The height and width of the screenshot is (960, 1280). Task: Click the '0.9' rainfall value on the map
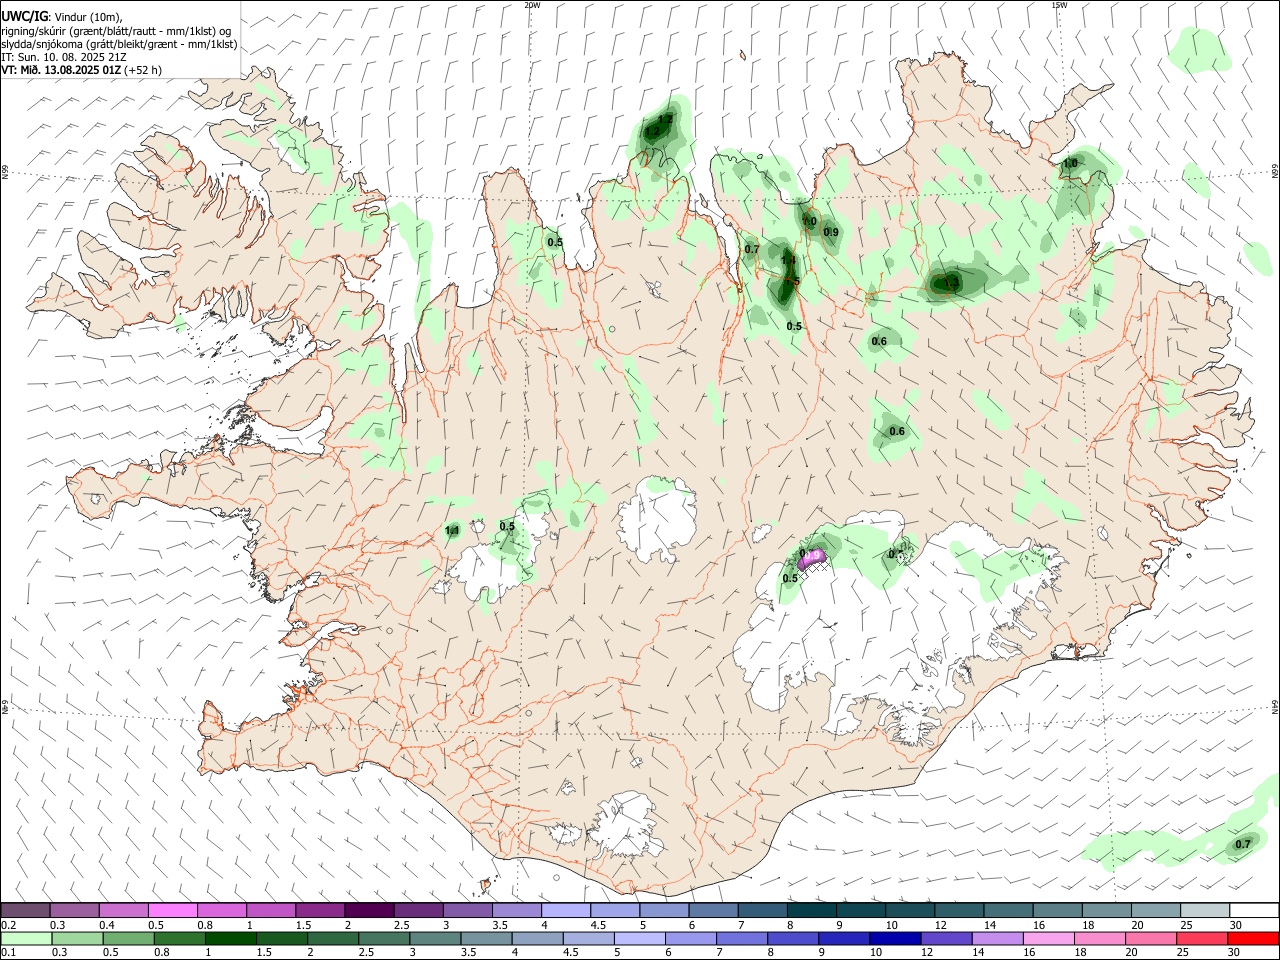pyautogui.click(x=831, y=232)
